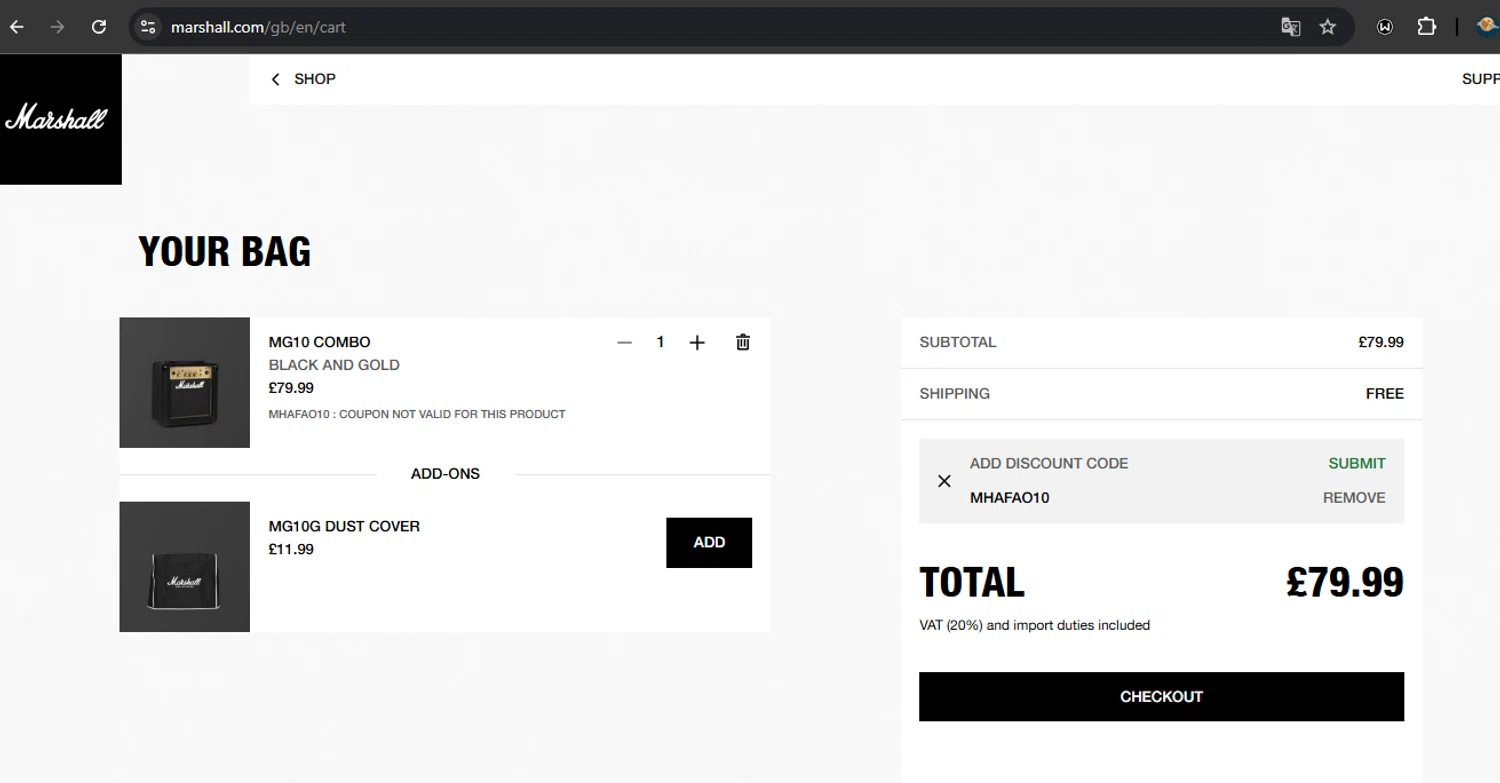
Task: Open the MG10 Combo amp thumbnail
Action: [x=184, y=383]
